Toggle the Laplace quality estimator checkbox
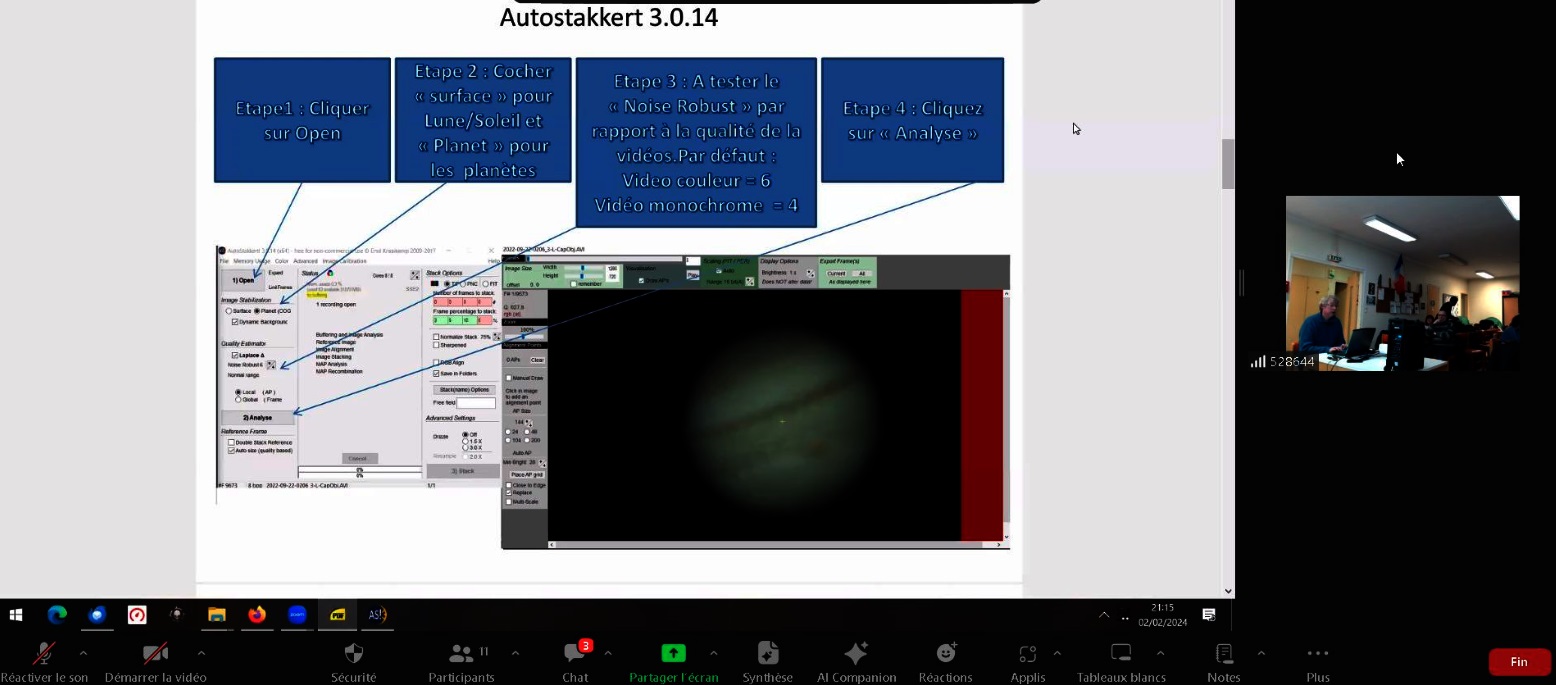The width and height of the screenshot is (1556, 685). click(x=235, y=355)
